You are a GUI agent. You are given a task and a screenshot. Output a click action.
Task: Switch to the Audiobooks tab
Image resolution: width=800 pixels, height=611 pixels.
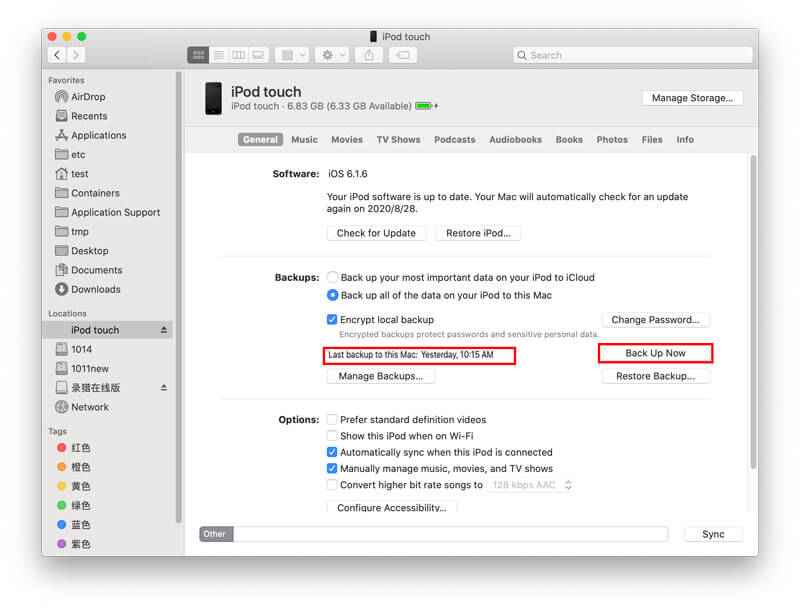pos(515,140)
